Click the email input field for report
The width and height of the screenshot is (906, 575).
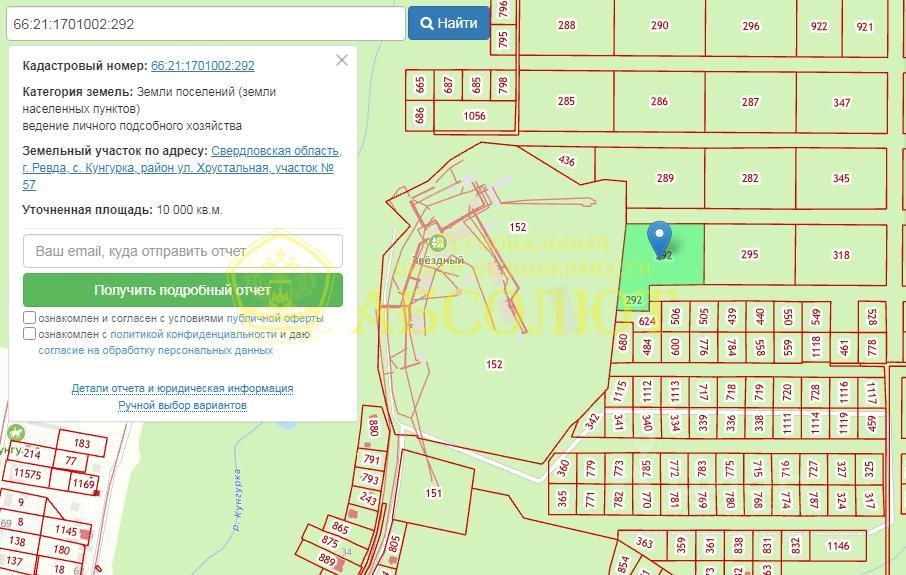[183, 251]
